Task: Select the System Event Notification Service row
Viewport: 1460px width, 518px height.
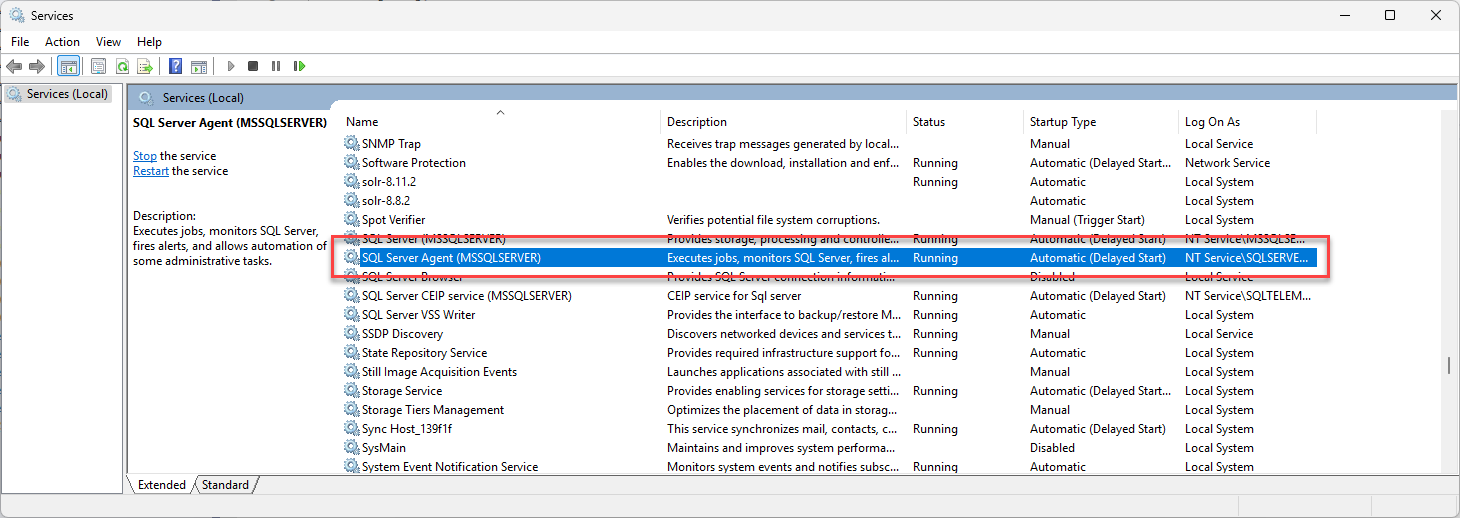Action: (830, 467)
